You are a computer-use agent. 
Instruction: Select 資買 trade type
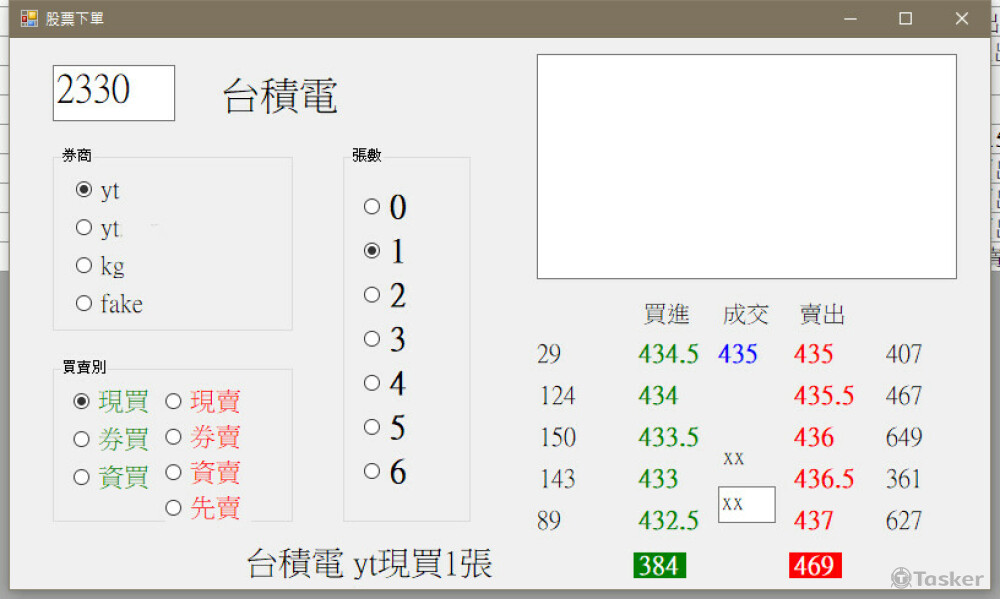click(81, 477)
